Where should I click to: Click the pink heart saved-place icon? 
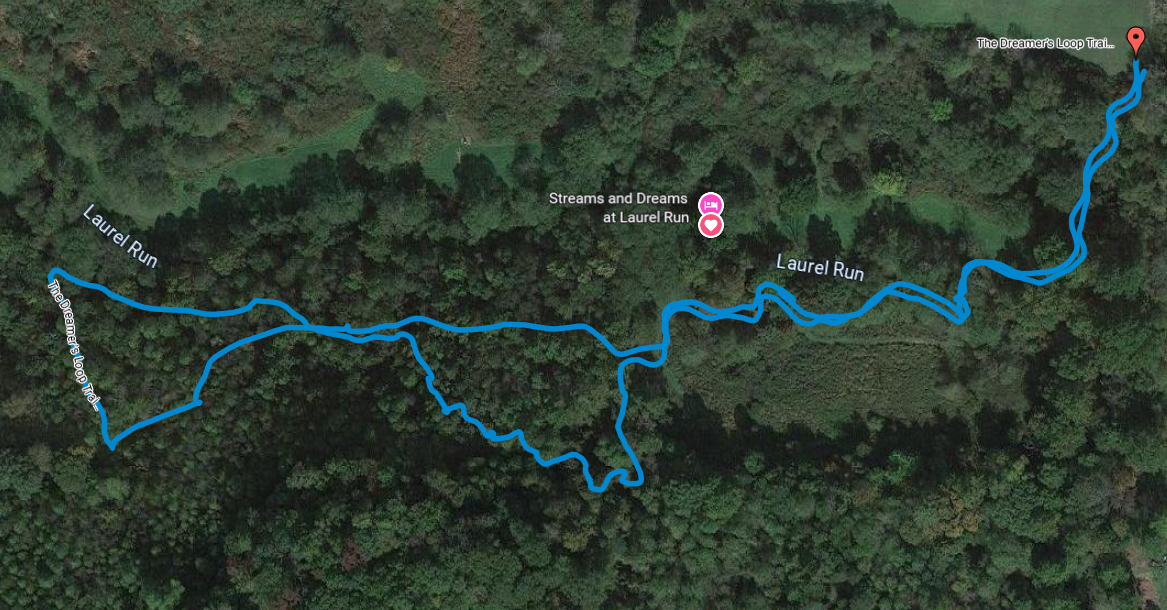click(711, 225)
